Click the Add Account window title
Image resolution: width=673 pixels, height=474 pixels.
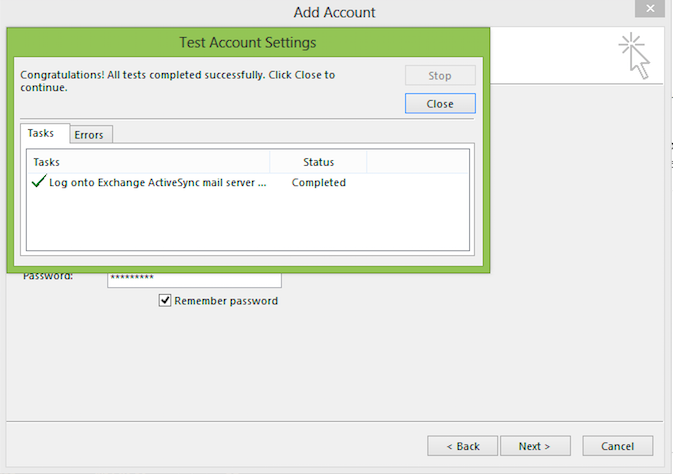pos(334,12)
